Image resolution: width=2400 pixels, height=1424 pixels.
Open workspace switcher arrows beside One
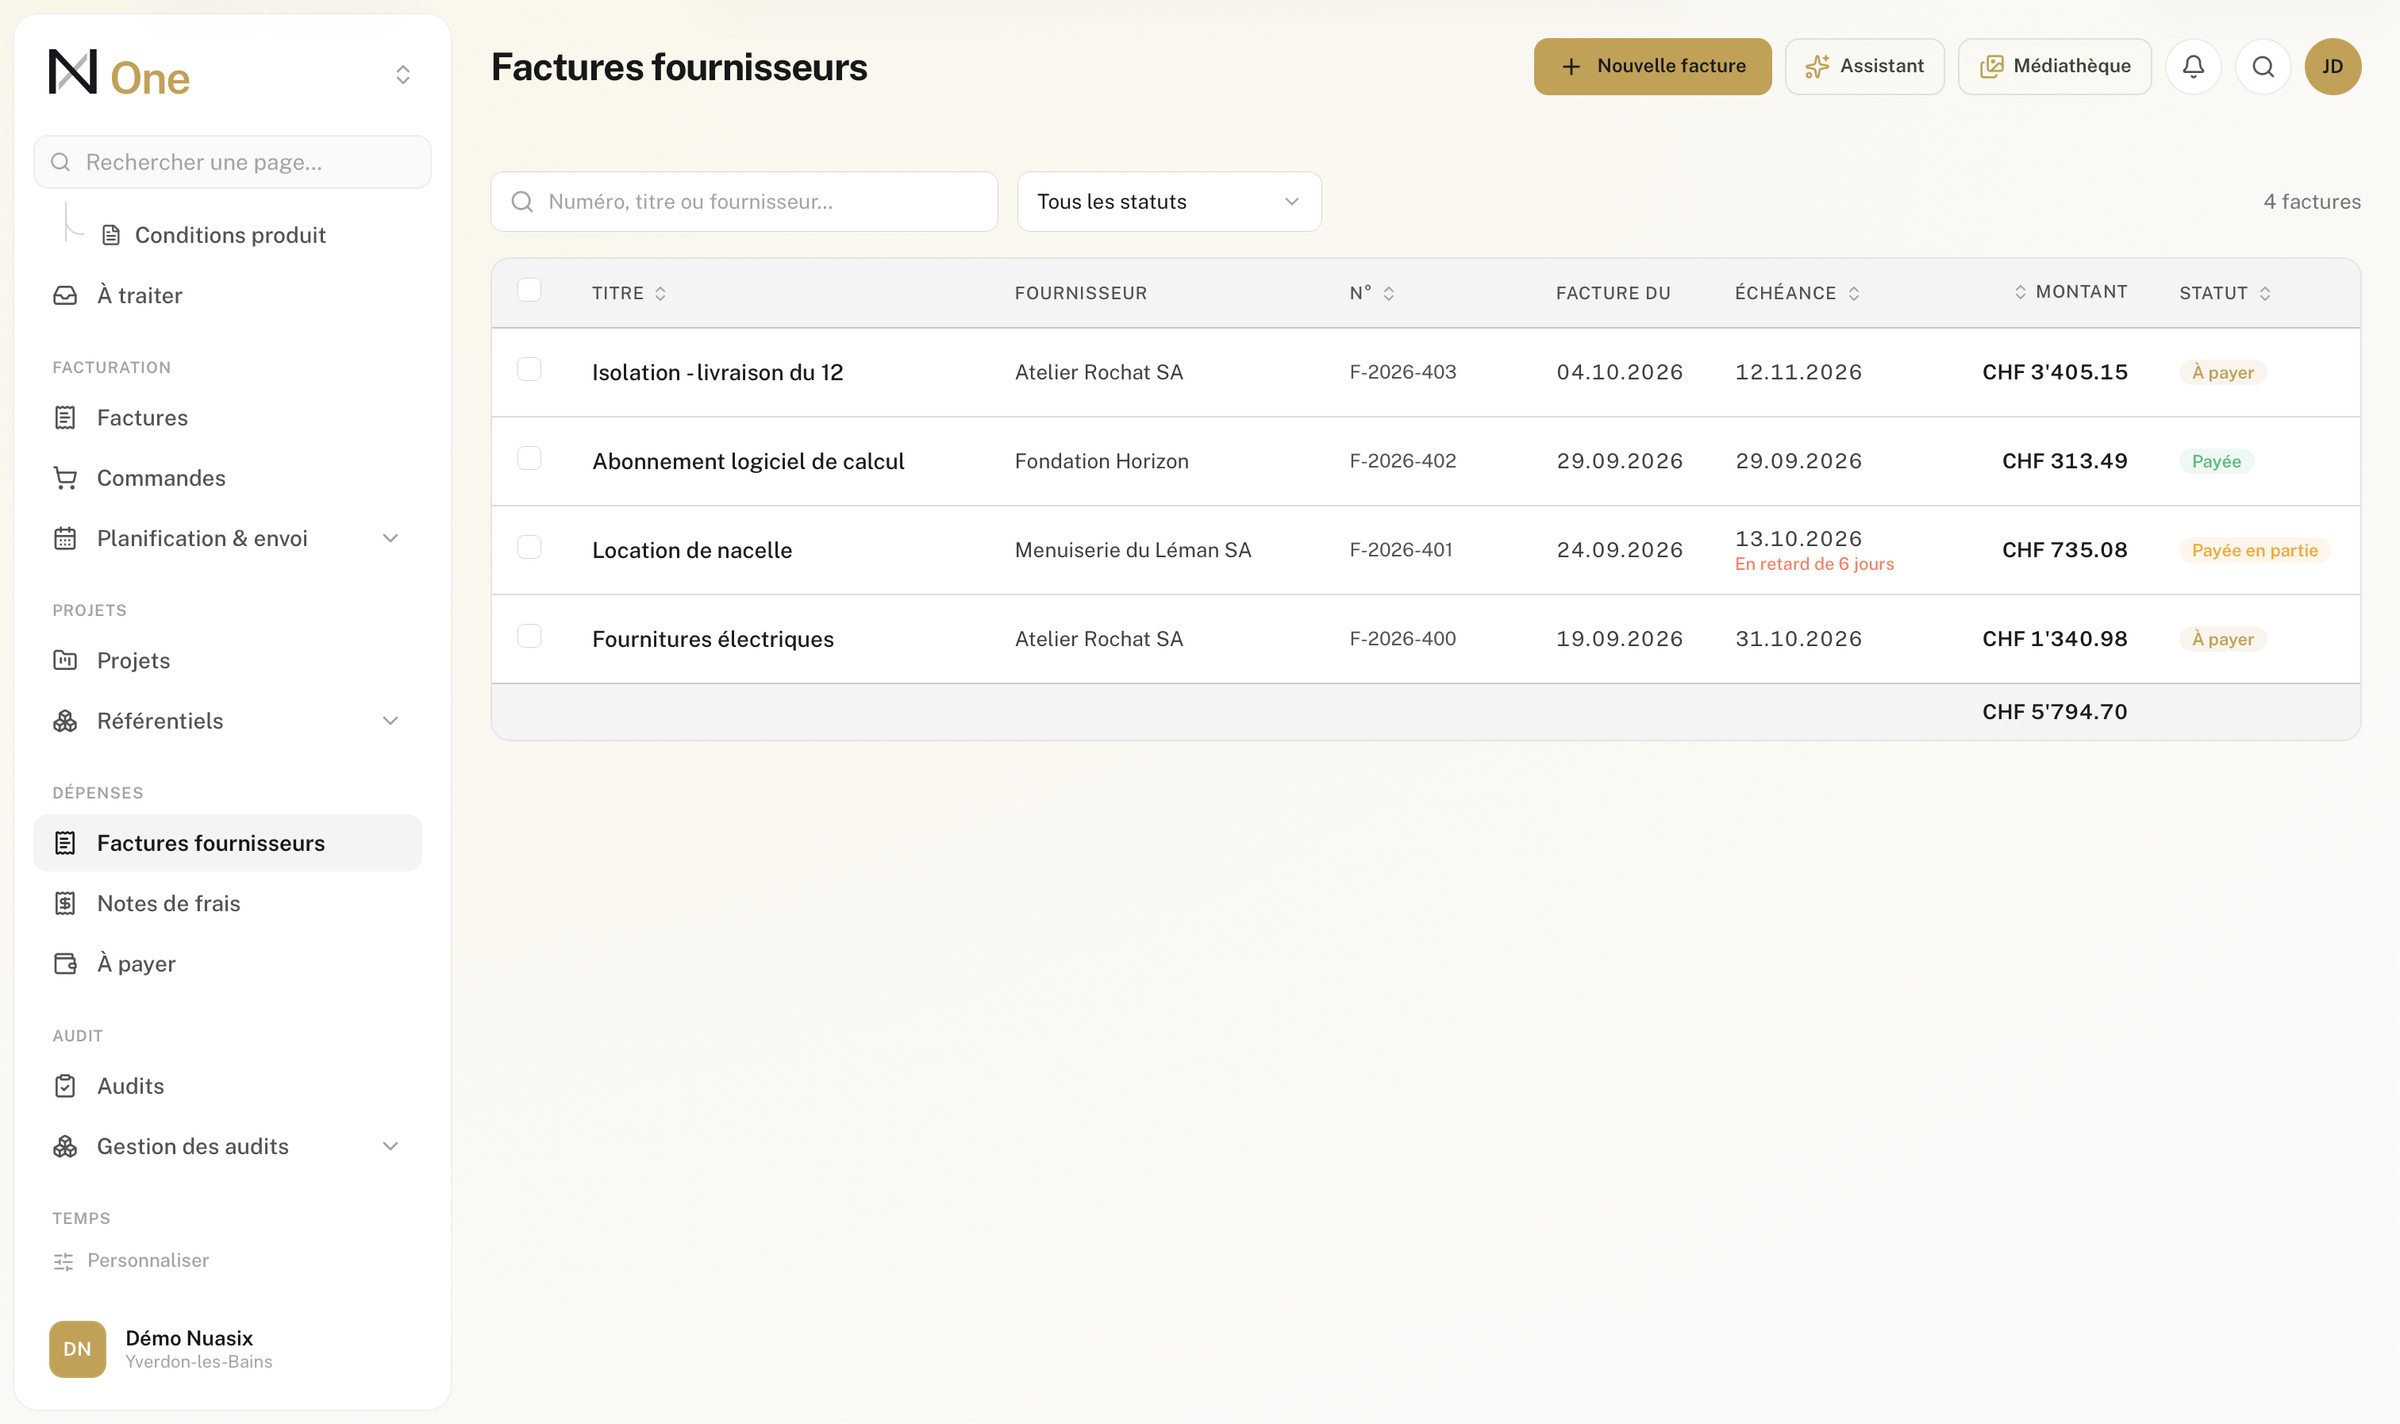[x=403, y=75]
